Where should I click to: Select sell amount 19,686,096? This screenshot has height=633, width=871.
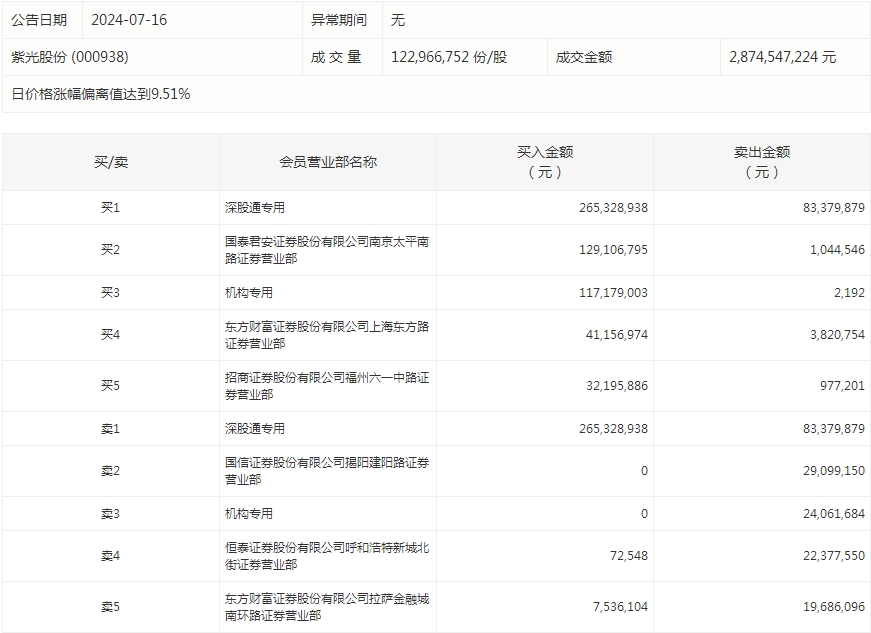834,607
